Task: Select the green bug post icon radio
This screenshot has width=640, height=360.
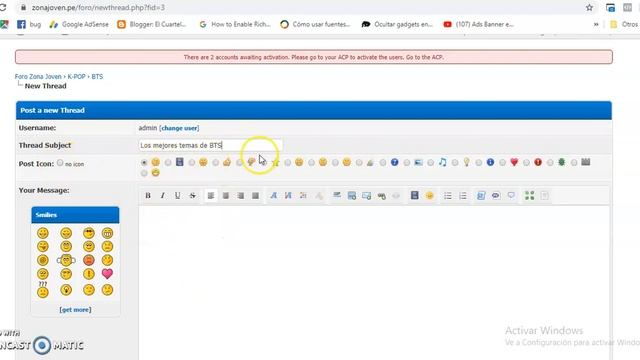Action: click(550, 163)
